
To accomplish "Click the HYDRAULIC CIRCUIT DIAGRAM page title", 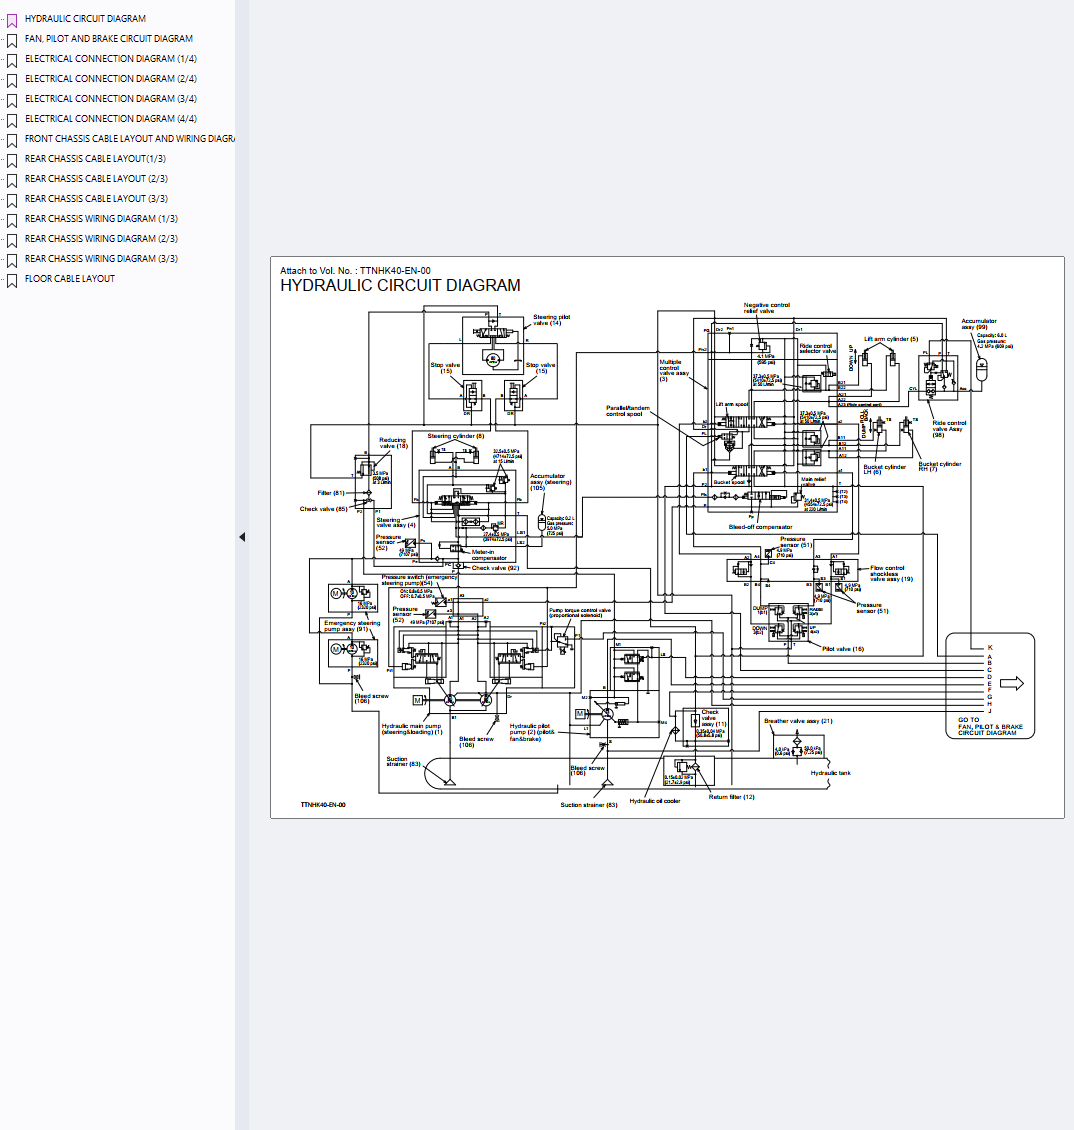I will [400, 286].
